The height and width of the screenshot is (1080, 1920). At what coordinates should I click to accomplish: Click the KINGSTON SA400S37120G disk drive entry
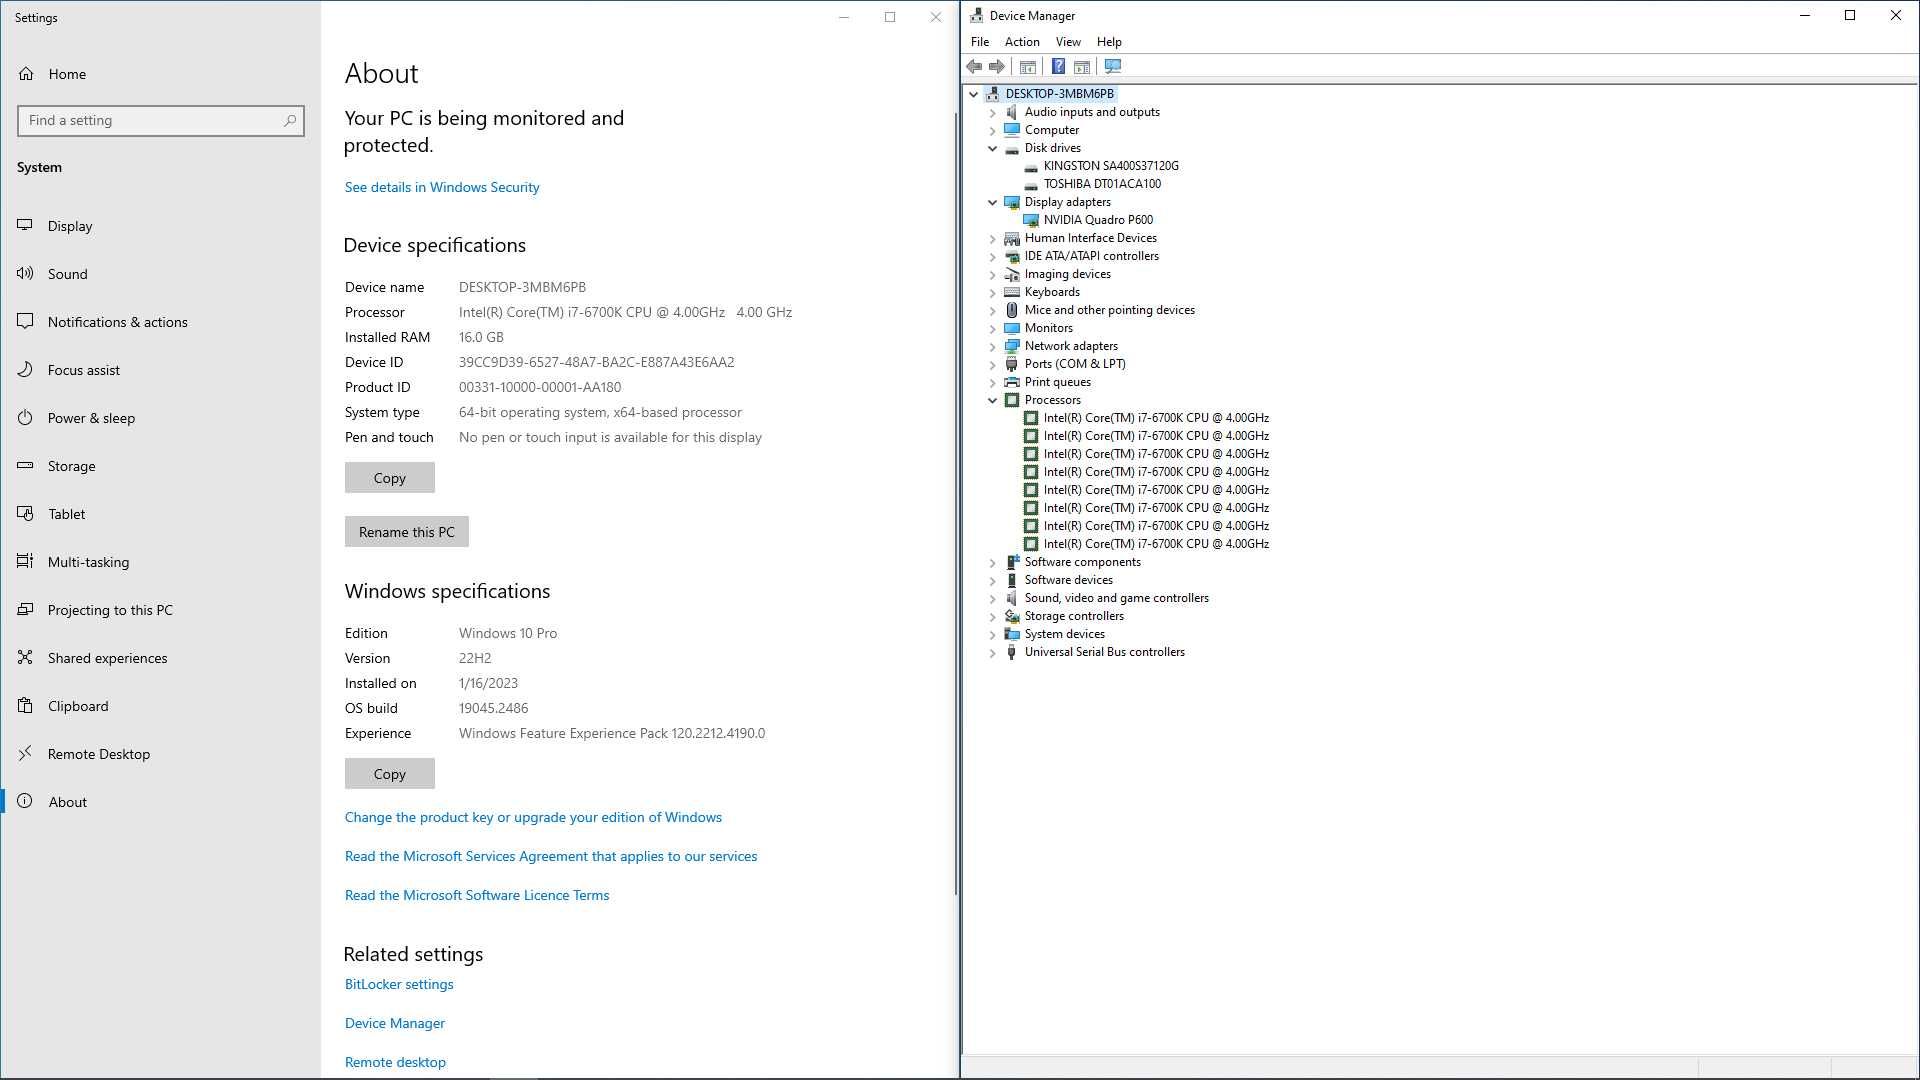(x=1110, y=165)
